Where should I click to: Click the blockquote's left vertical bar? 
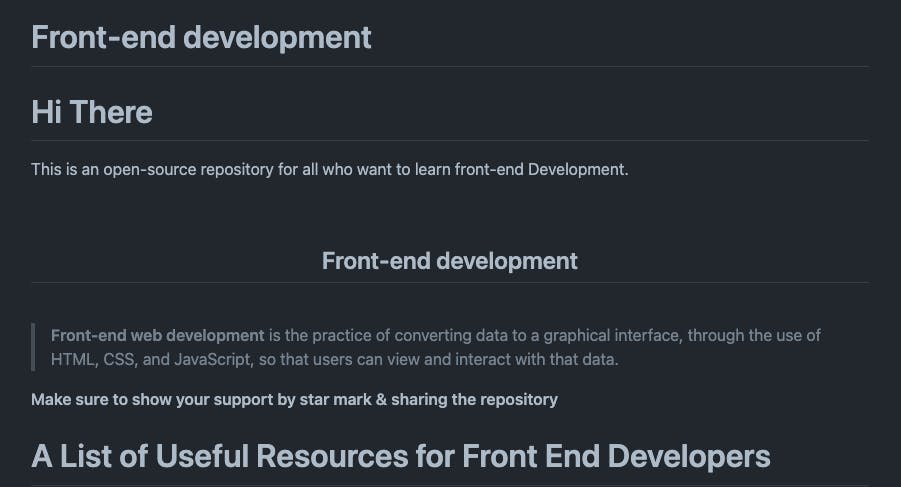click(33, 347)
